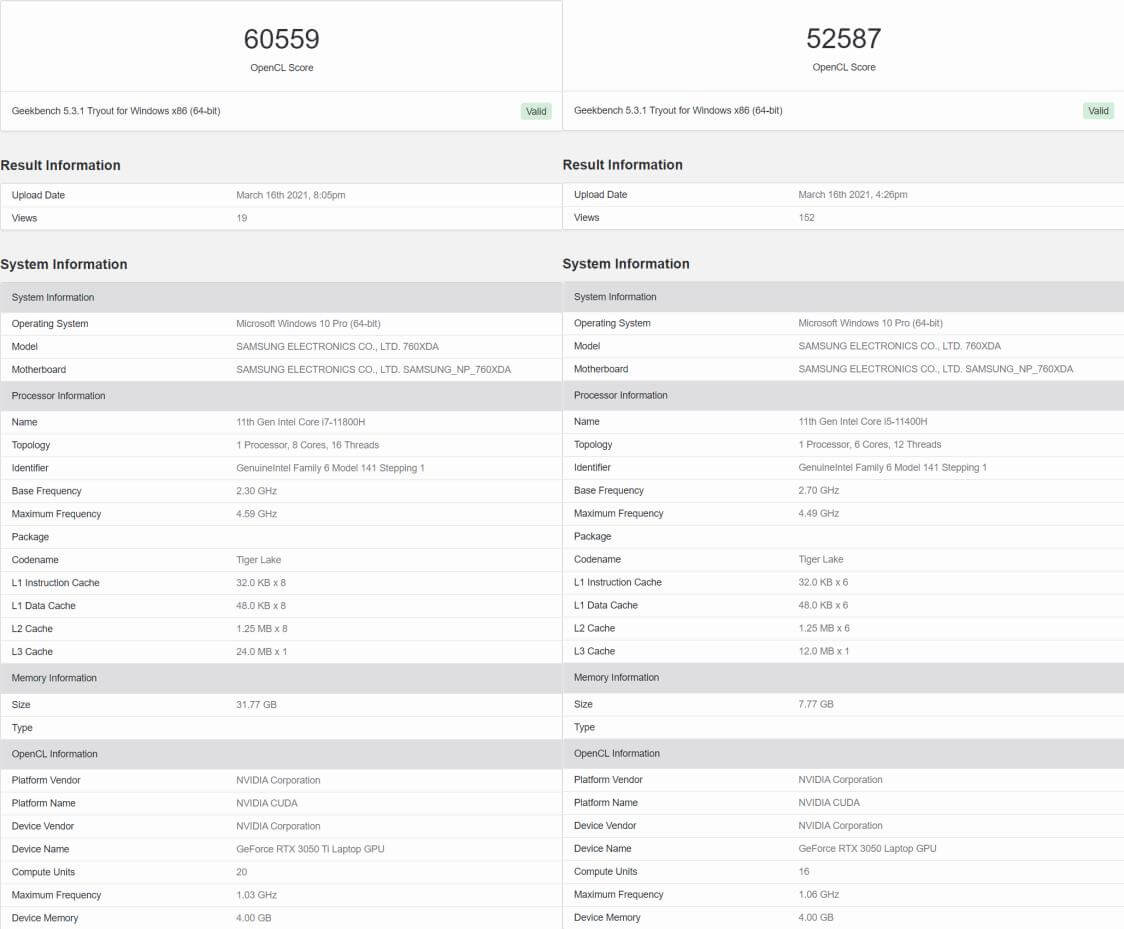Click the GeForce RTX 3050 Ti Laptop GPU text
Screen dimensions: 1124x929
310,849
